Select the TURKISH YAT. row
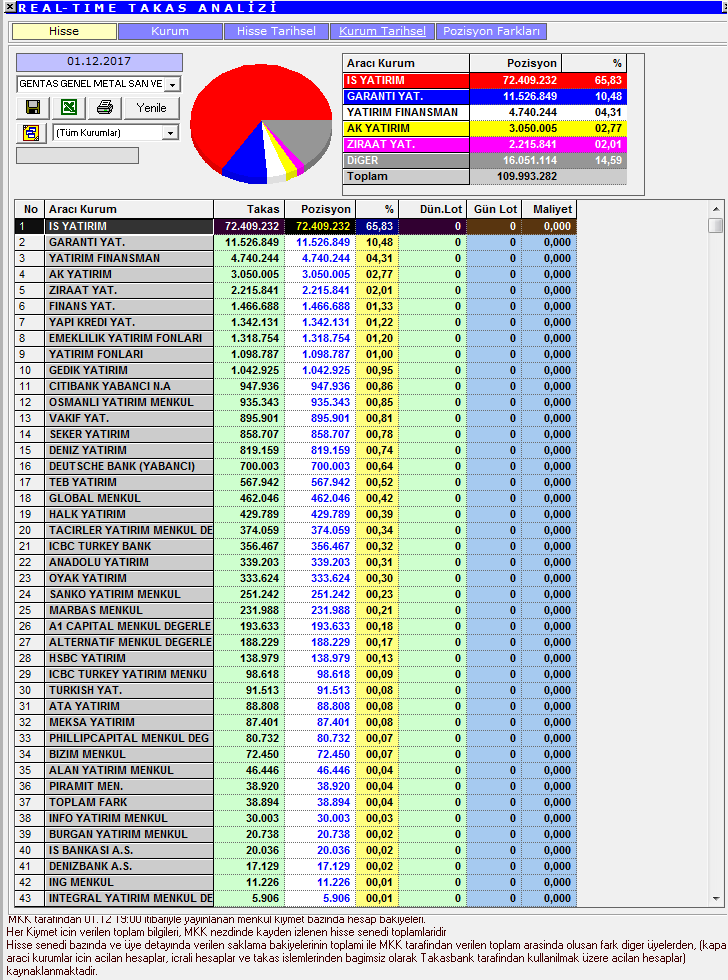This screenshot has width=728, height=980. point(295,690)
